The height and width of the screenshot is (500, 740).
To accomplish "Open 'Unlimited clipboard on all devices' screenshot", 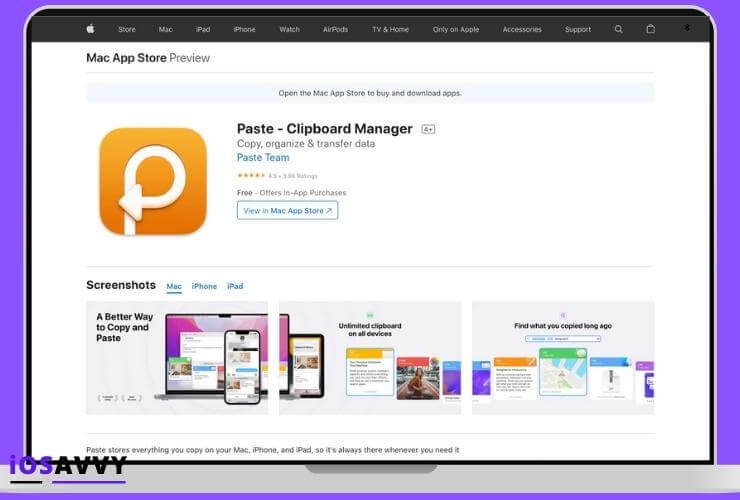I will 370,358.
